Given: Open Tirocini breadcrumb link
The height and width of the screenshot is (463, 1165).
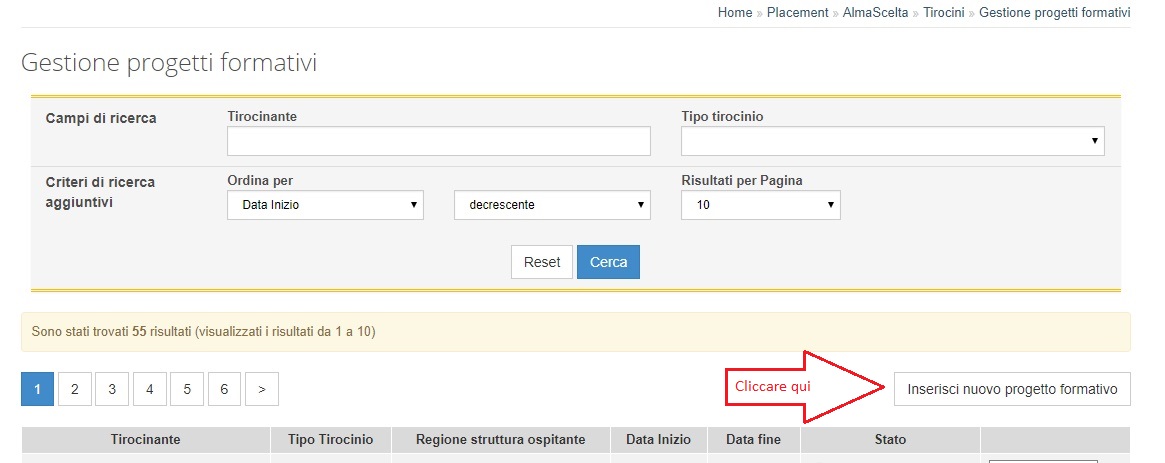Looking at the screenshot, I should point(944,13).
